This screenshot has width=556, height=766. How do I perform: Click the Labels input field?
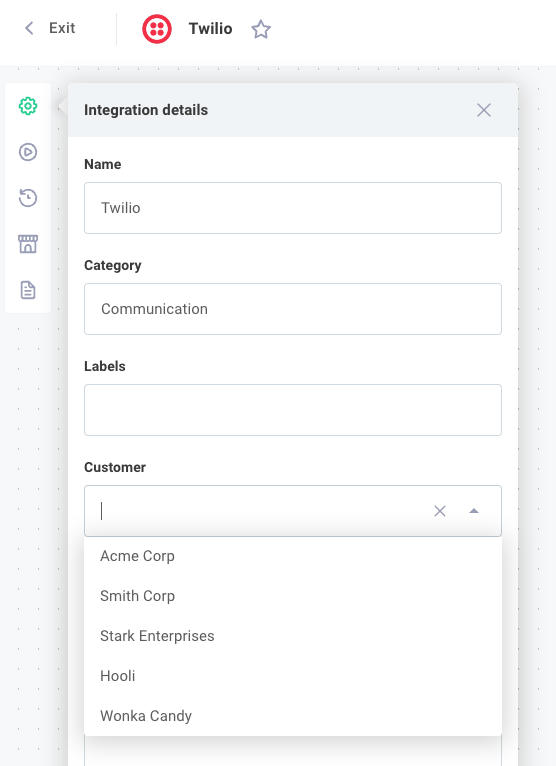click(293, 410)
